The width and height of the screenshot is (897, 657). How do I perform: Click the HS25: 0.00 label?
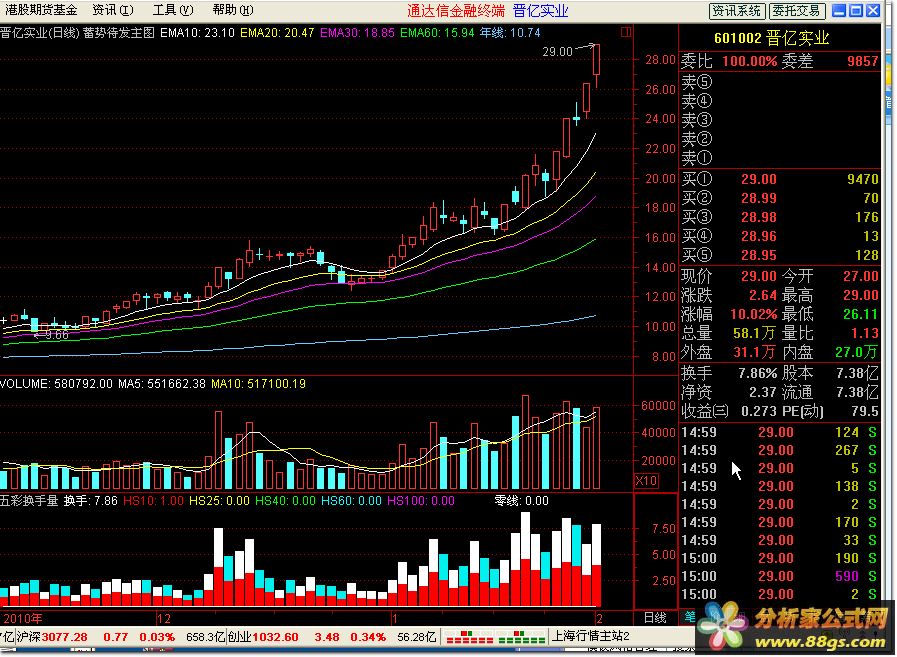[219, 501]
